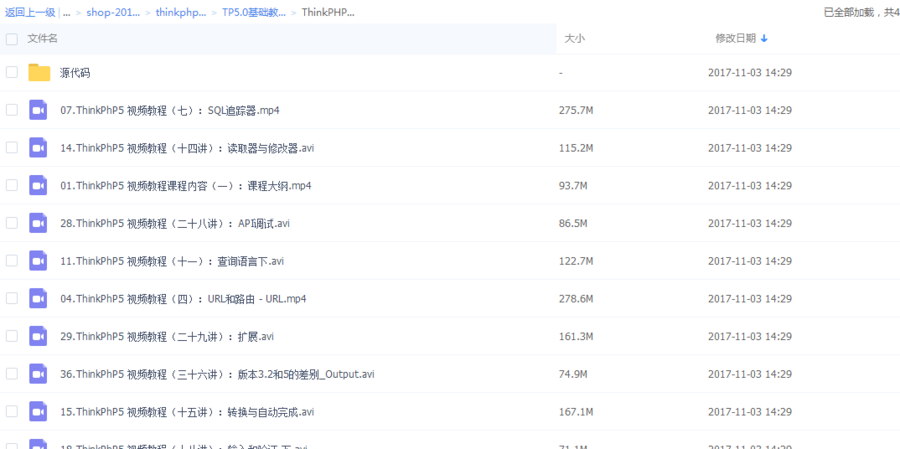This screenshot has width=900, height=449.
Task: Click size value 86.5M
Action: click(573, 223)
